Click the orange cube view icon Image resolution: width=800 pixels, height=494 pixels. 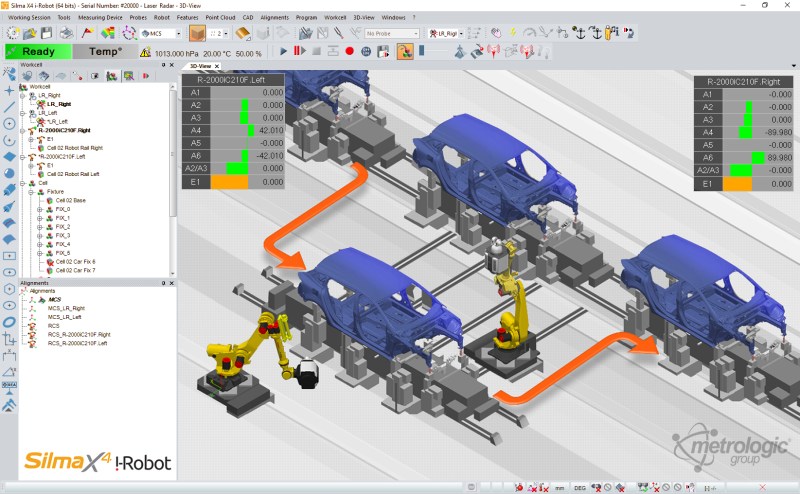click(x=197, y=34)
